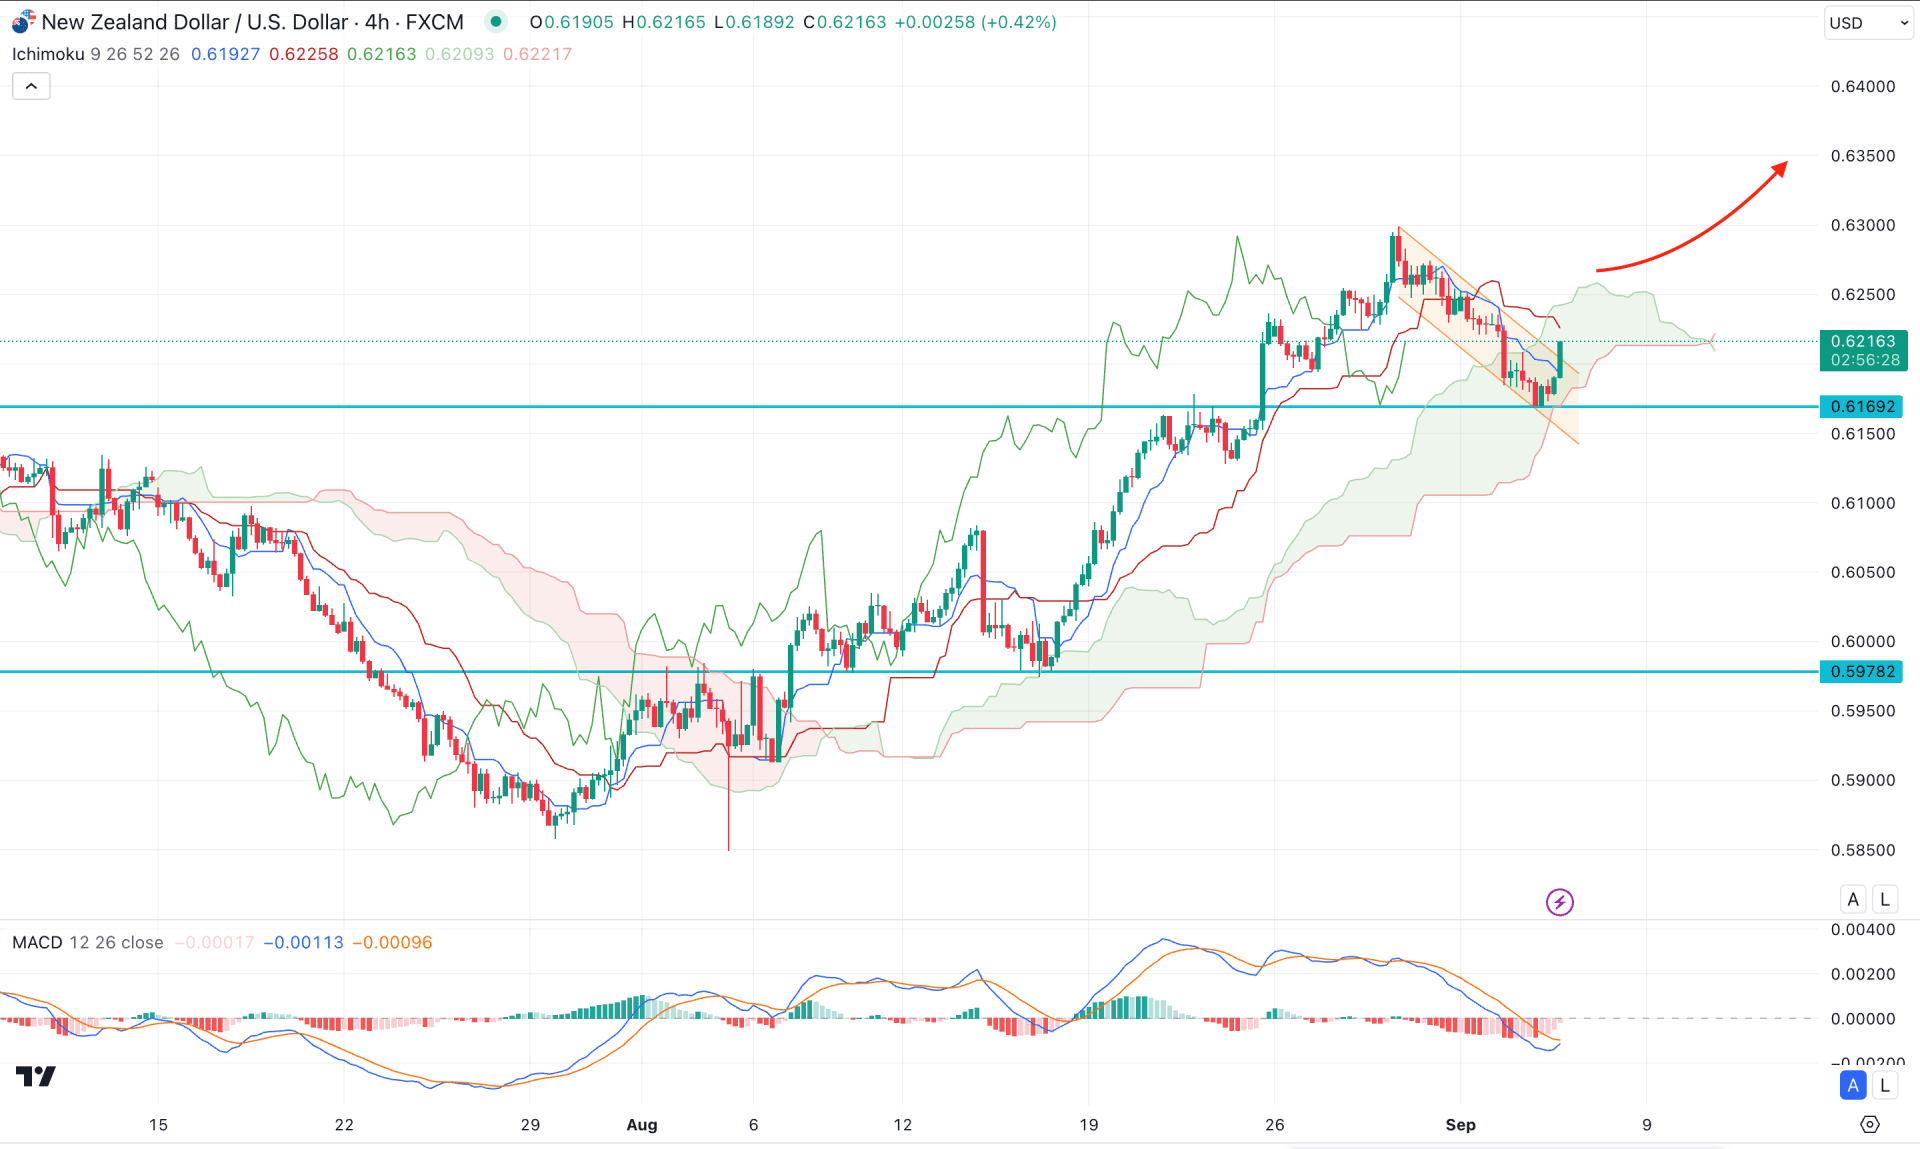Image resolution: width=1920 pixels, height=1149 pixels.
Task: Click the New Zealand Dollar flag icon
Action: pyautogui.click(x=23, y=22)
